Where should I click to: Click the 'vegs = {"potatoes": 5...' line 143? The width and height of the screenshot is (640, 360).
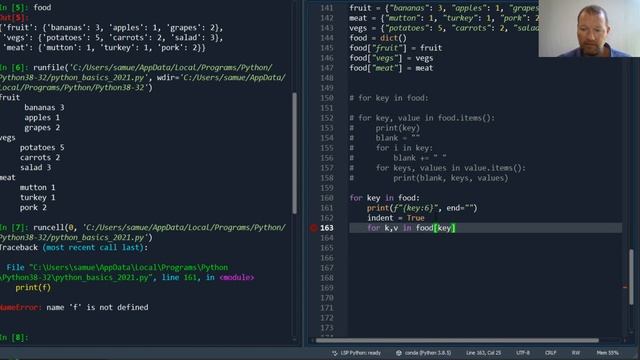[444, 28]
